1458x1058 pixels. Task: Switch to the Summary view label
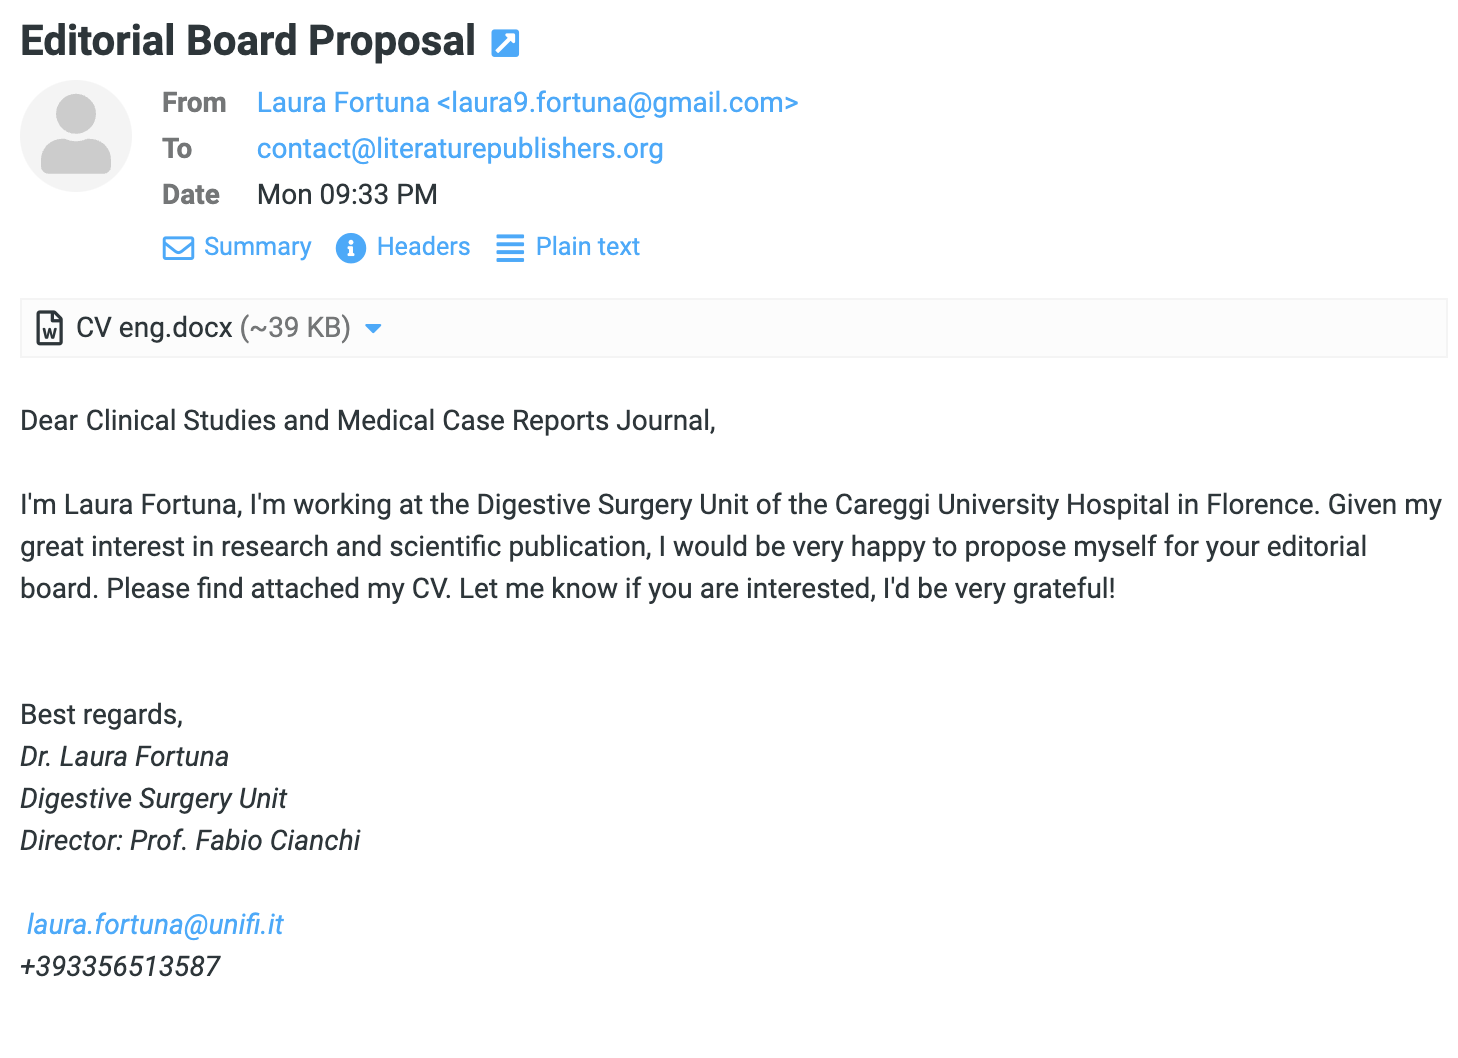coord(257,247)
